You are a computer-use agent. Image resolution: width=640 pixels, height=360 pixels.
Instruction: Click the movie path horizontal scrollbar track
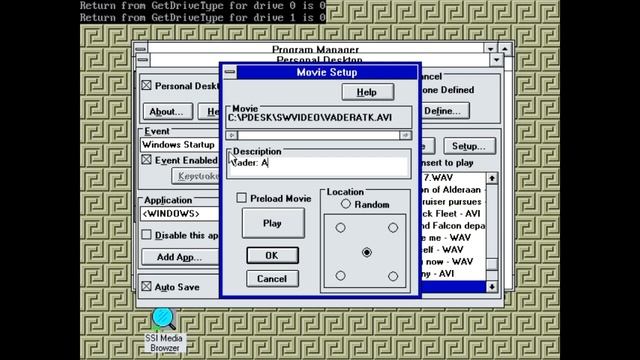[x=319, y=135]
